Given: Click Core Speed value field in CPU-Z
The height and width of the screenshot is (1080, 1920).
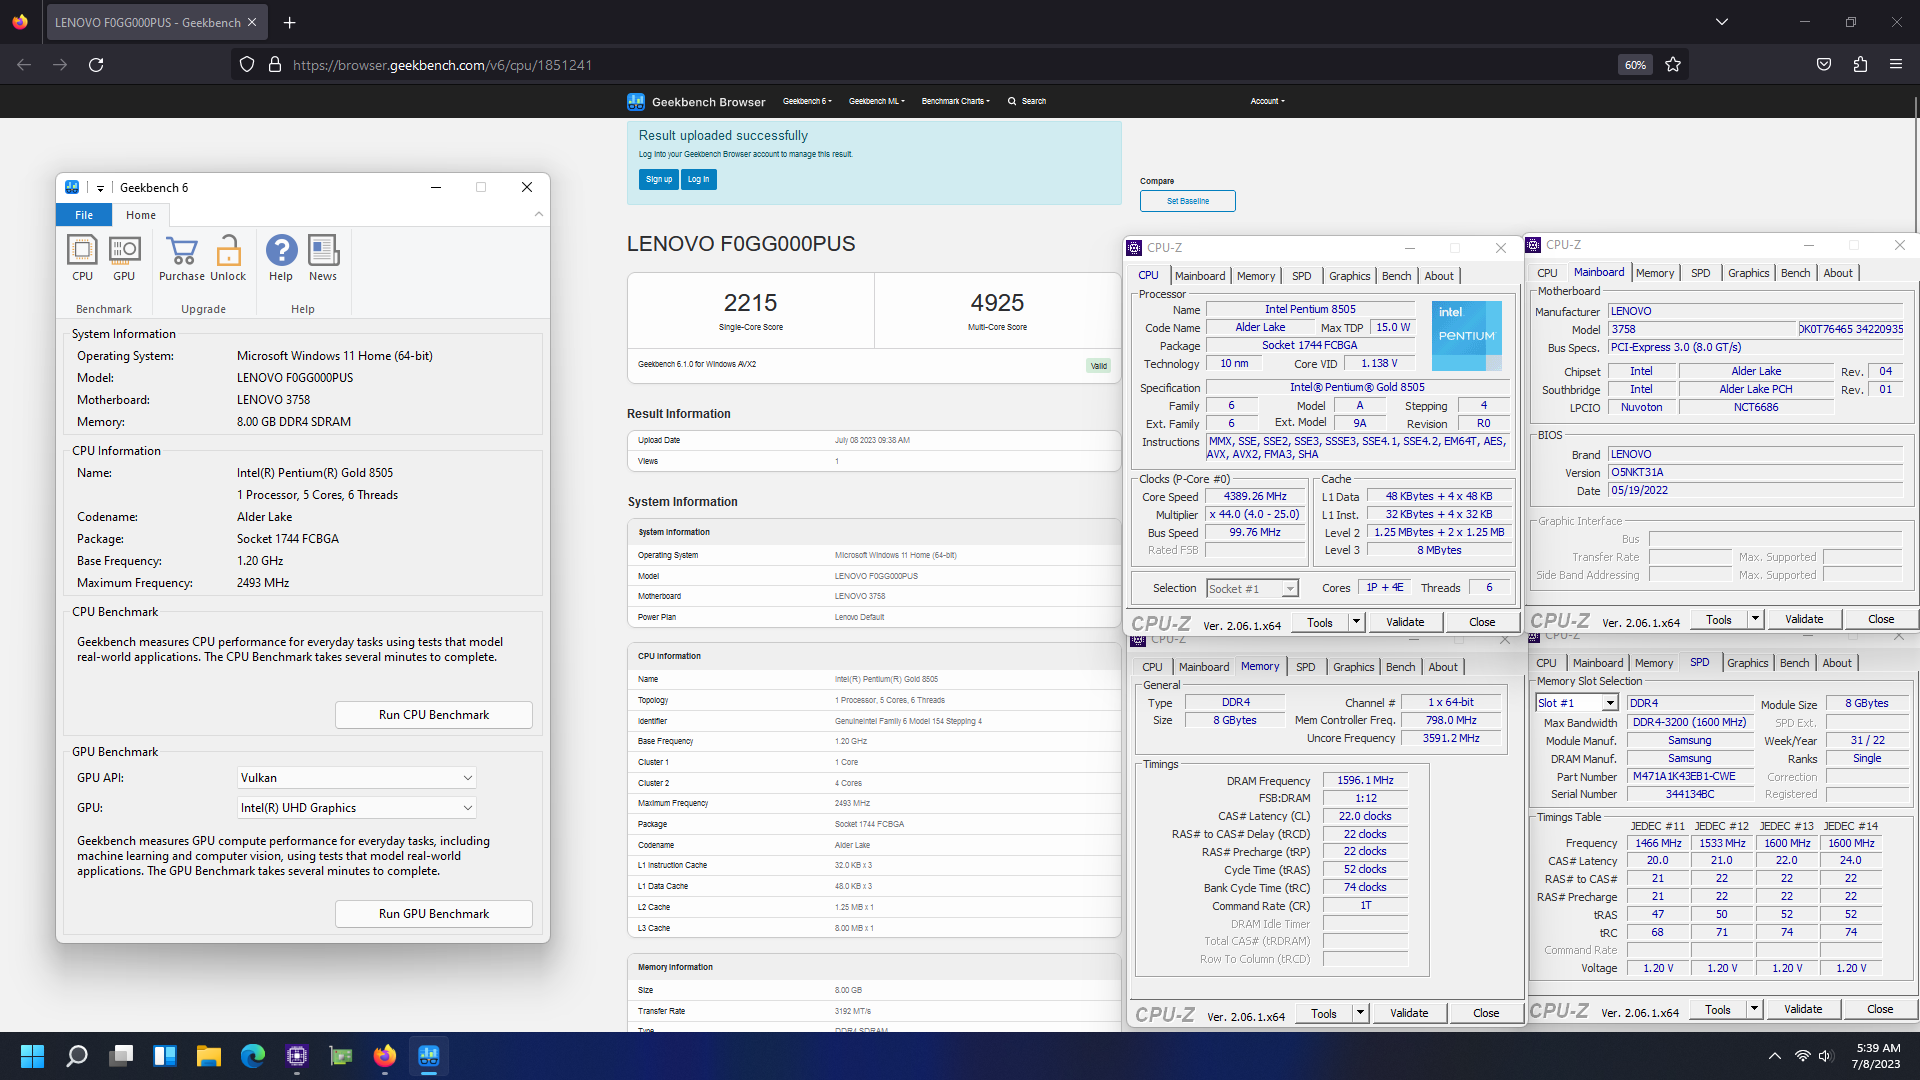Looking at the screenshot, I should [x=1255, y=497].
